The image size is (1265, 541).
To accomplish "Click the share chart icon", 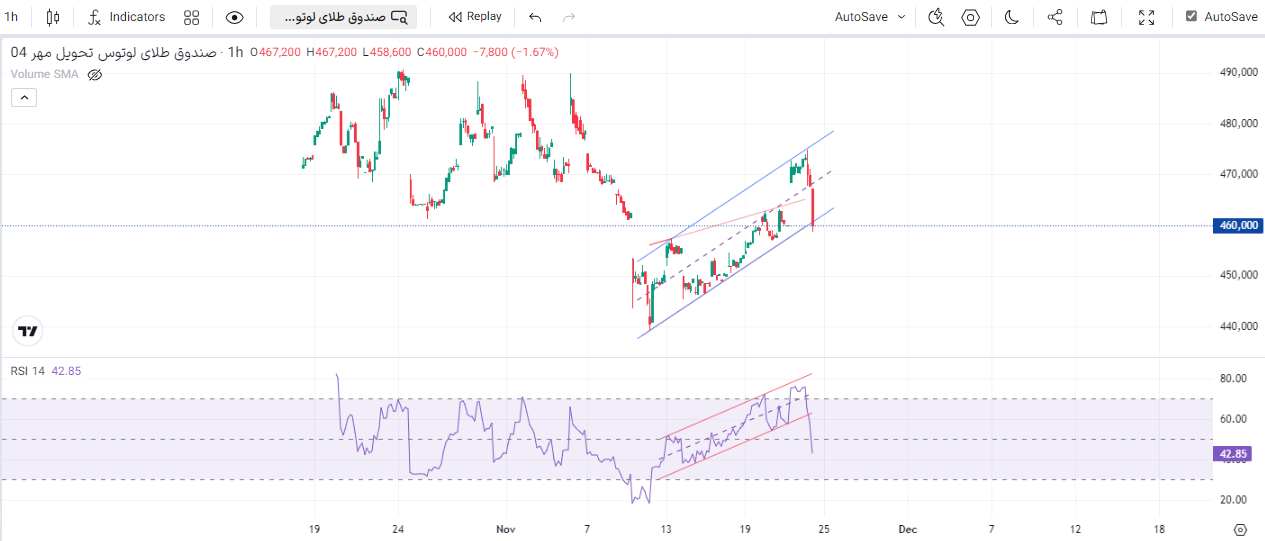I will (x=1055, y=17).
